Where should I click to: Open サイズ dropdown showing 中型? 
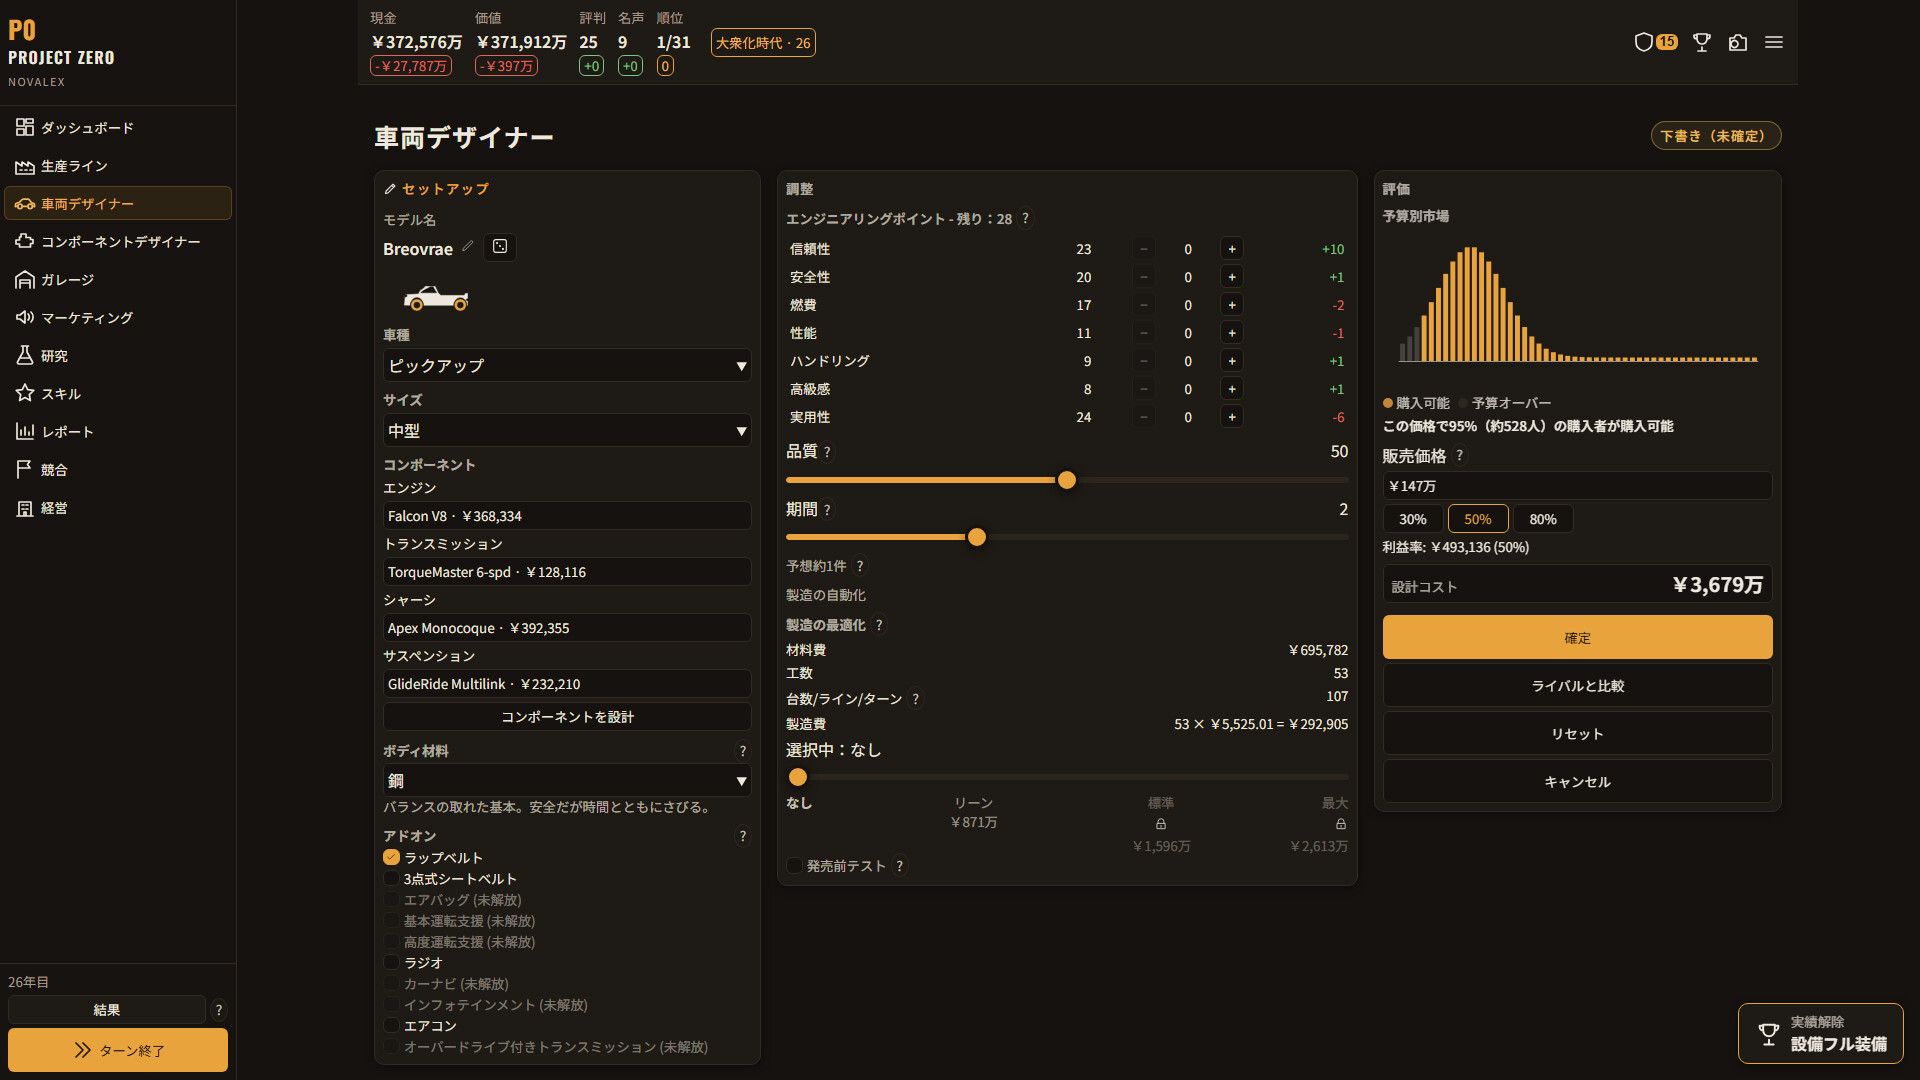coord(567,431)
